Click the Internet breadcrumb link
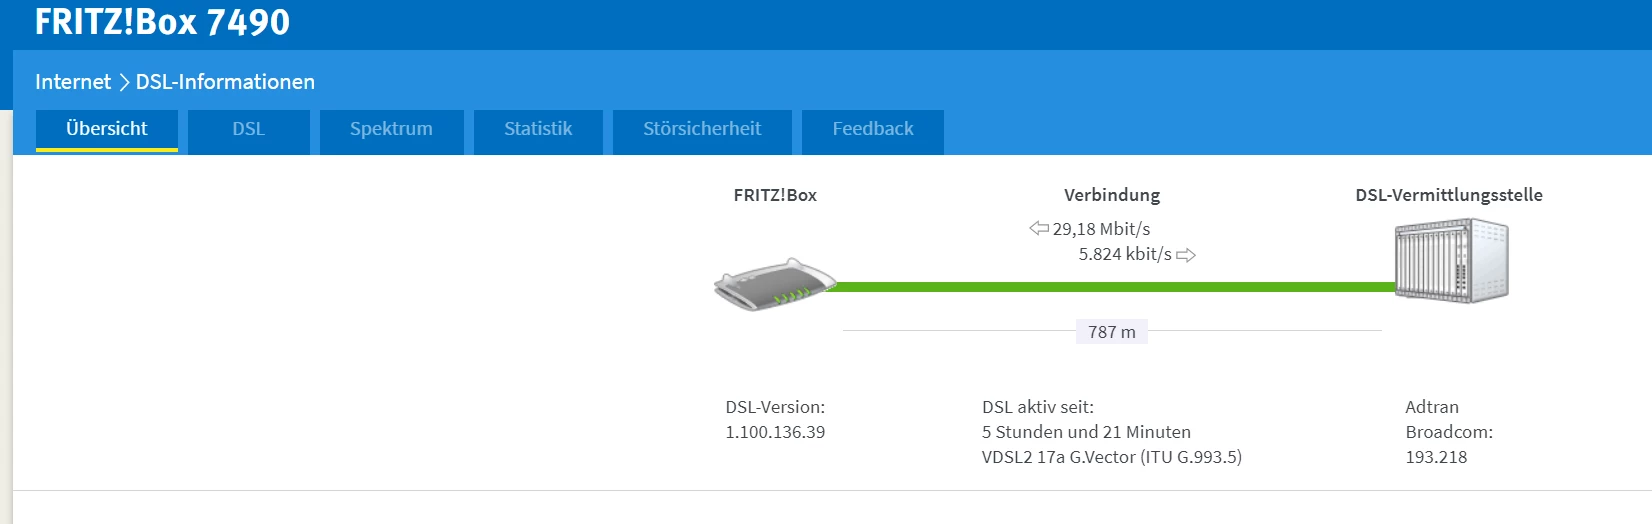This screenshot has height=524, width=1652. click(73, 82)
